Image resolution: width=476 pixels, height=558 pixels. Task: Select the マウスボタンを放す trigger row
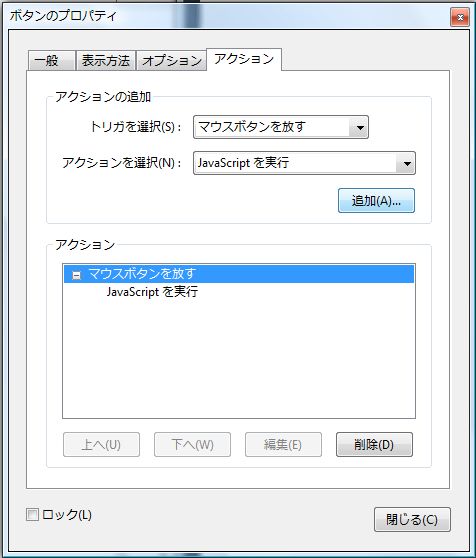coord(239,274)
